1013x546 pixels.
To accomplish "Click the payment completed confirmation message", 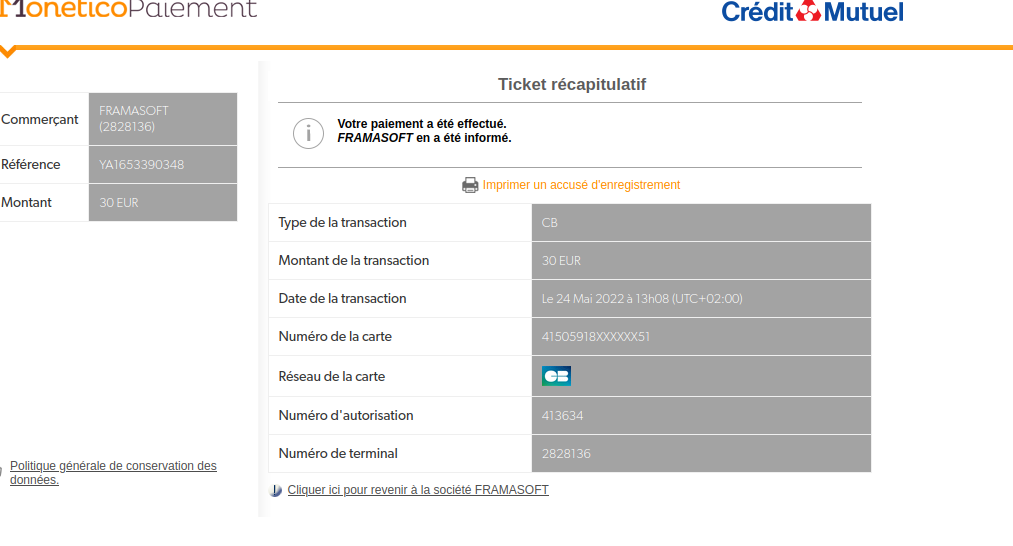I will coord(424,131).
